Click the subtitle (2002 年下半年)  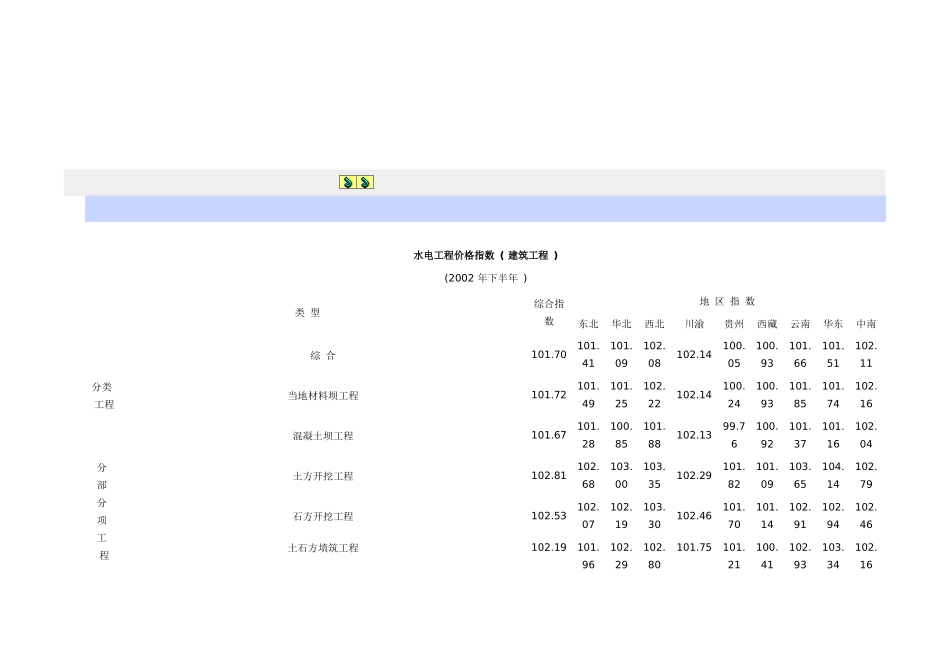(486, 278)
